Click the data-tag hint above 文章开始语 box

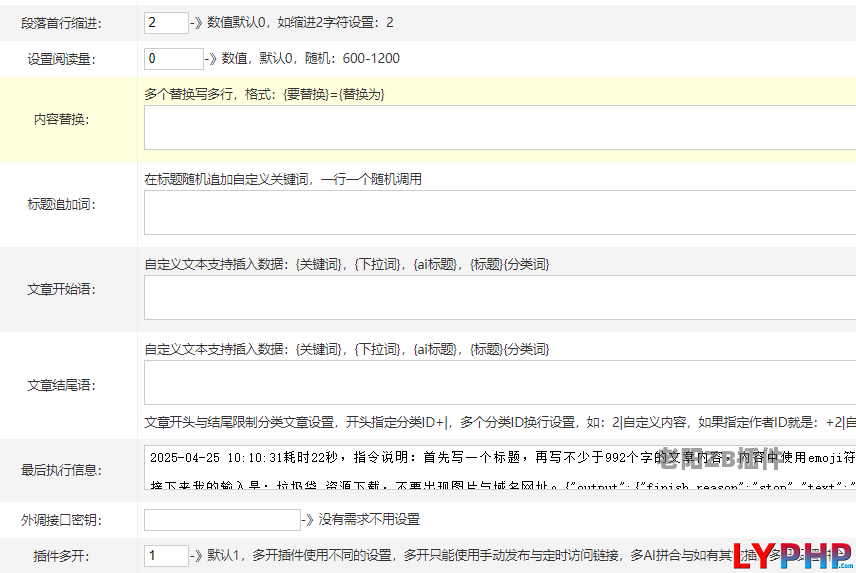pos(347,265)
